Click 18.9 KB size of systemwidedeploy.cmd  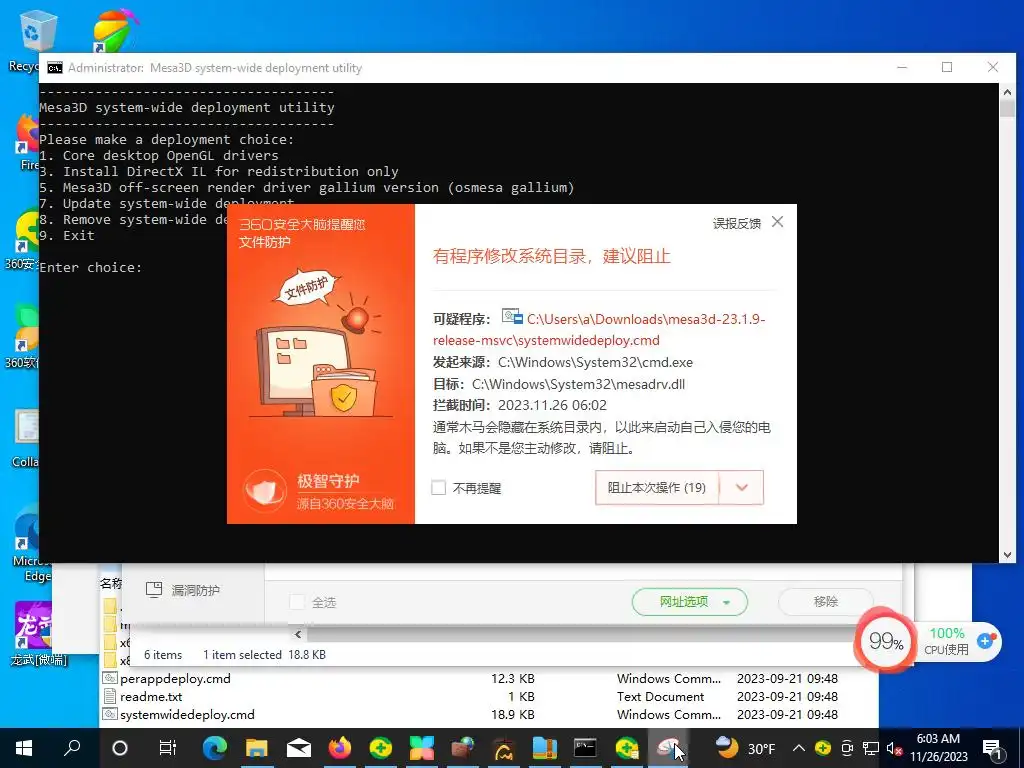pyautogui.click(x=513, y=714)
